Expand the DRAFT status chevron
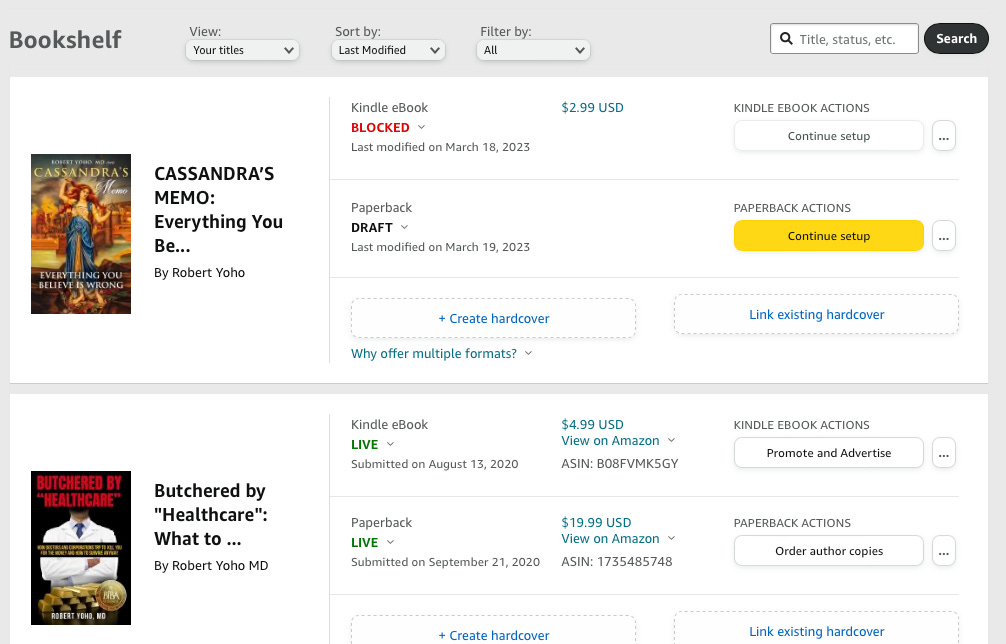Screen dimensions: 1006x644 coord(404,227)
